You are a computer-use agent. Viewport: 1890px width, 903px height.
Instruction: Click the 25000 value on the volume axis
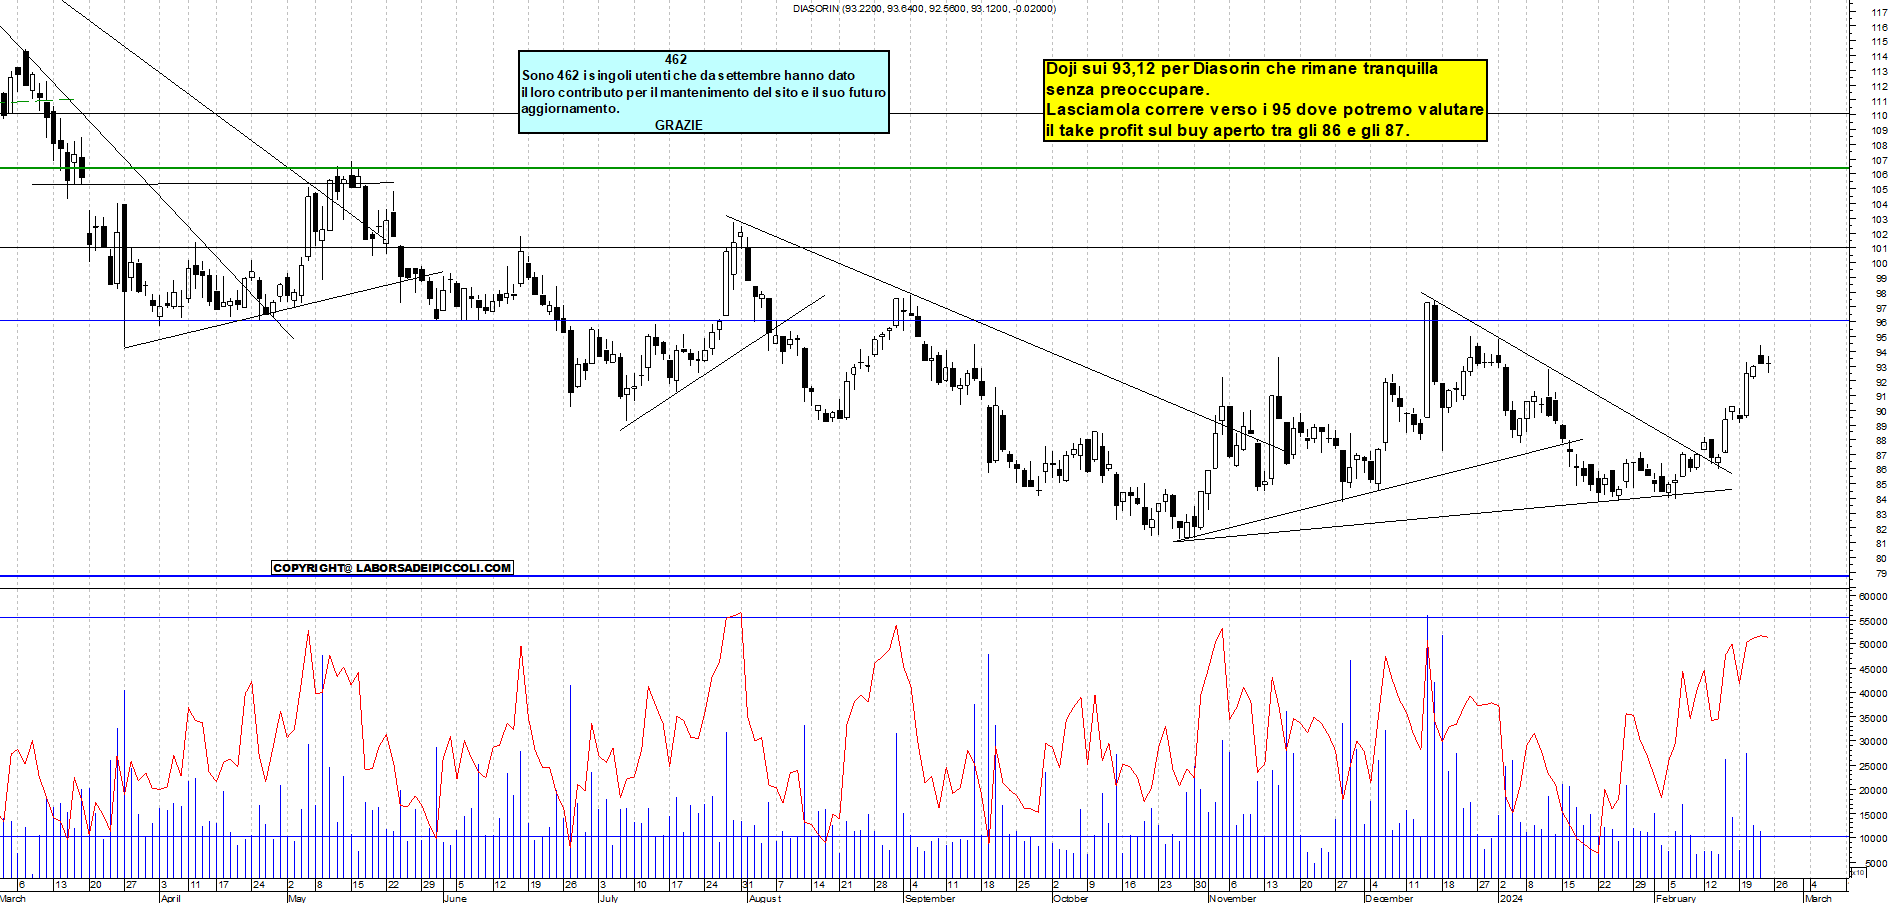click(1873, 766)
